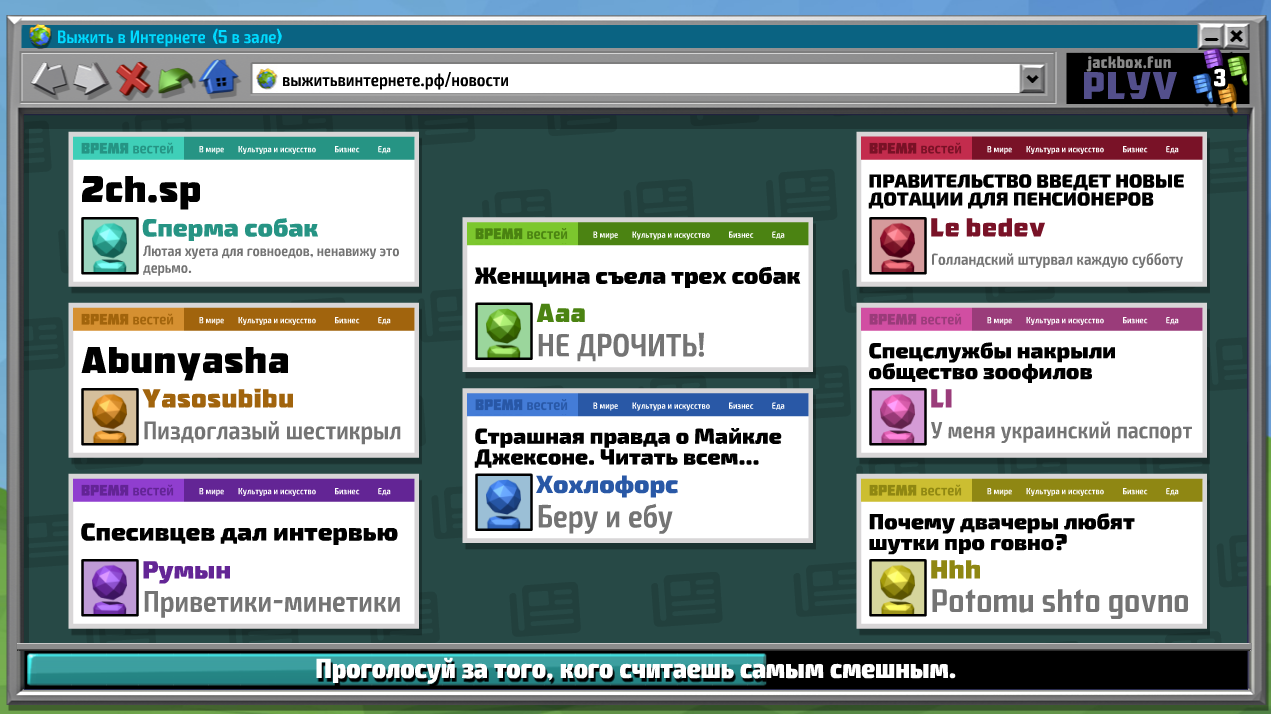The width and height of the screenshot is (1271, 714).
Task: Click Бизнес tab on Спесивцев card
Action: [x=347, y=491]
